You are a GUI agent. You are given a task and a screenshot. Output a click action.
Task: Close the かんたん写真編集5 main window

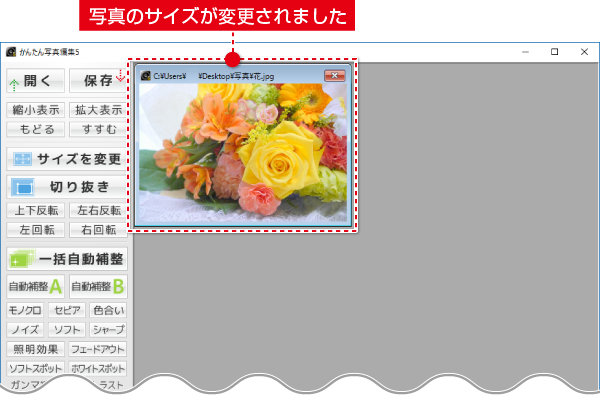coord(584,52)
